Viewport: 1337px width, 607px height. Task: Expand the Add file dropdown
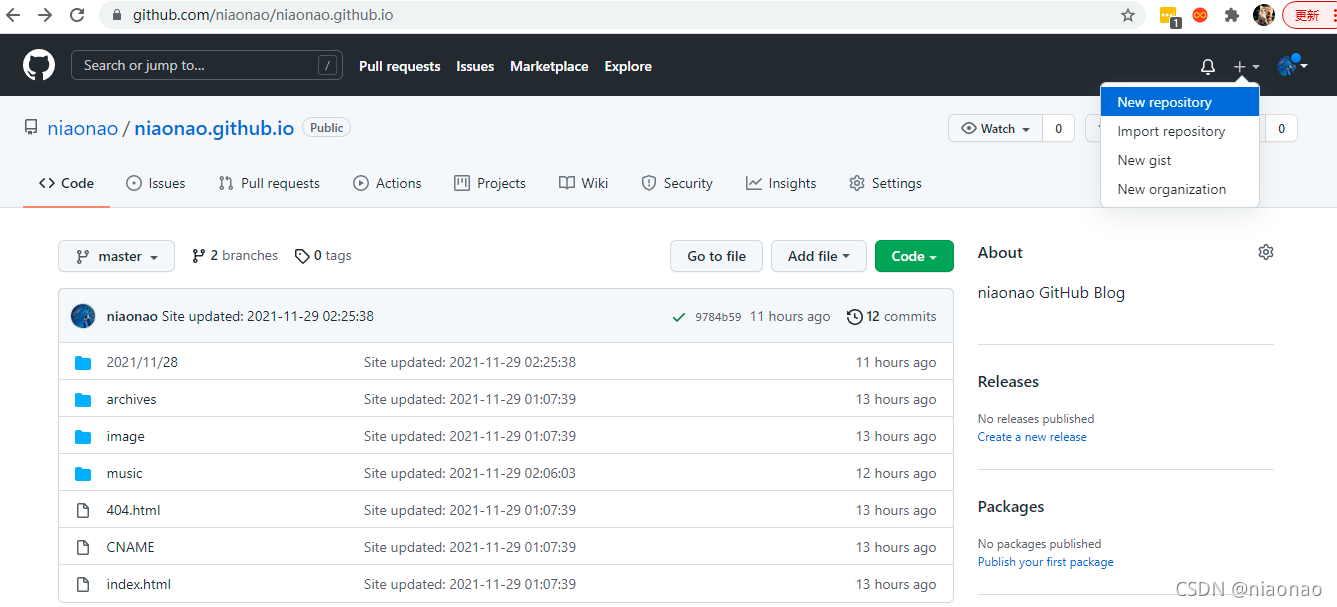818,256
